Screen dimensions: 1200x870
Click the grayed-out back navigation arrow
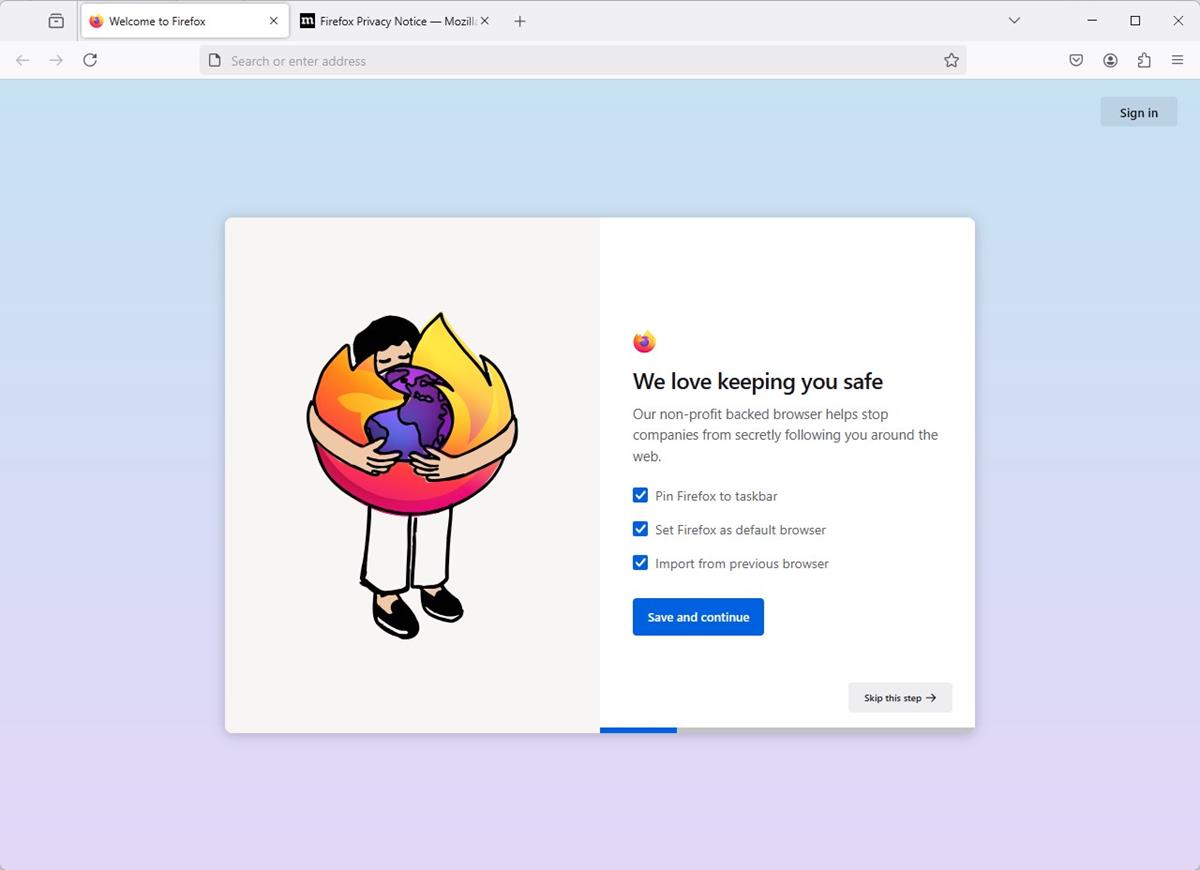tap(22, 60)
